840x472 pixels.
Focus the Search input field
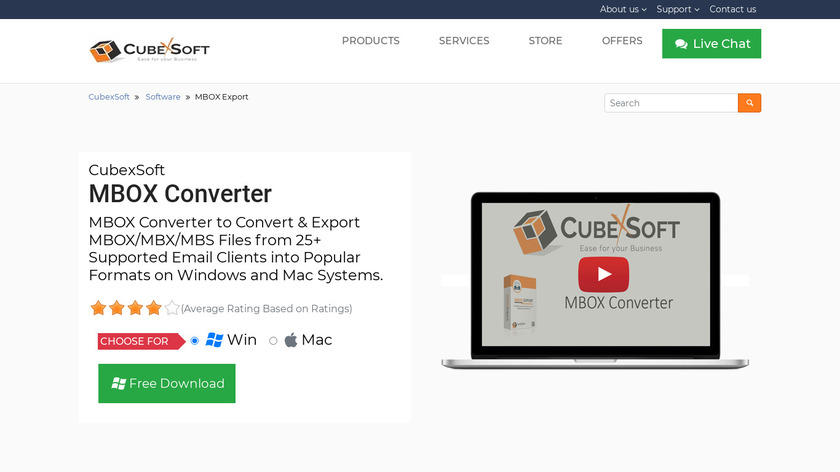[671, 103]
